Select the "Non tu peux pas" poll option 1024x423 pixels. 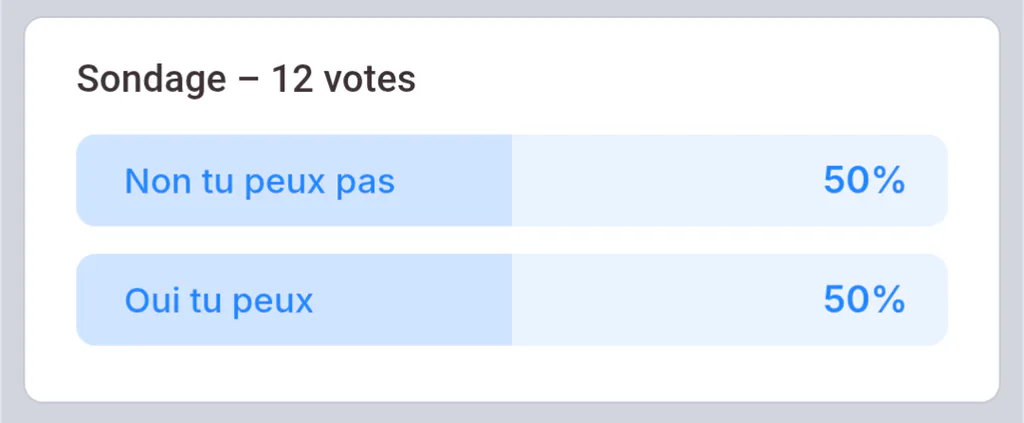[x=511, y=180]
